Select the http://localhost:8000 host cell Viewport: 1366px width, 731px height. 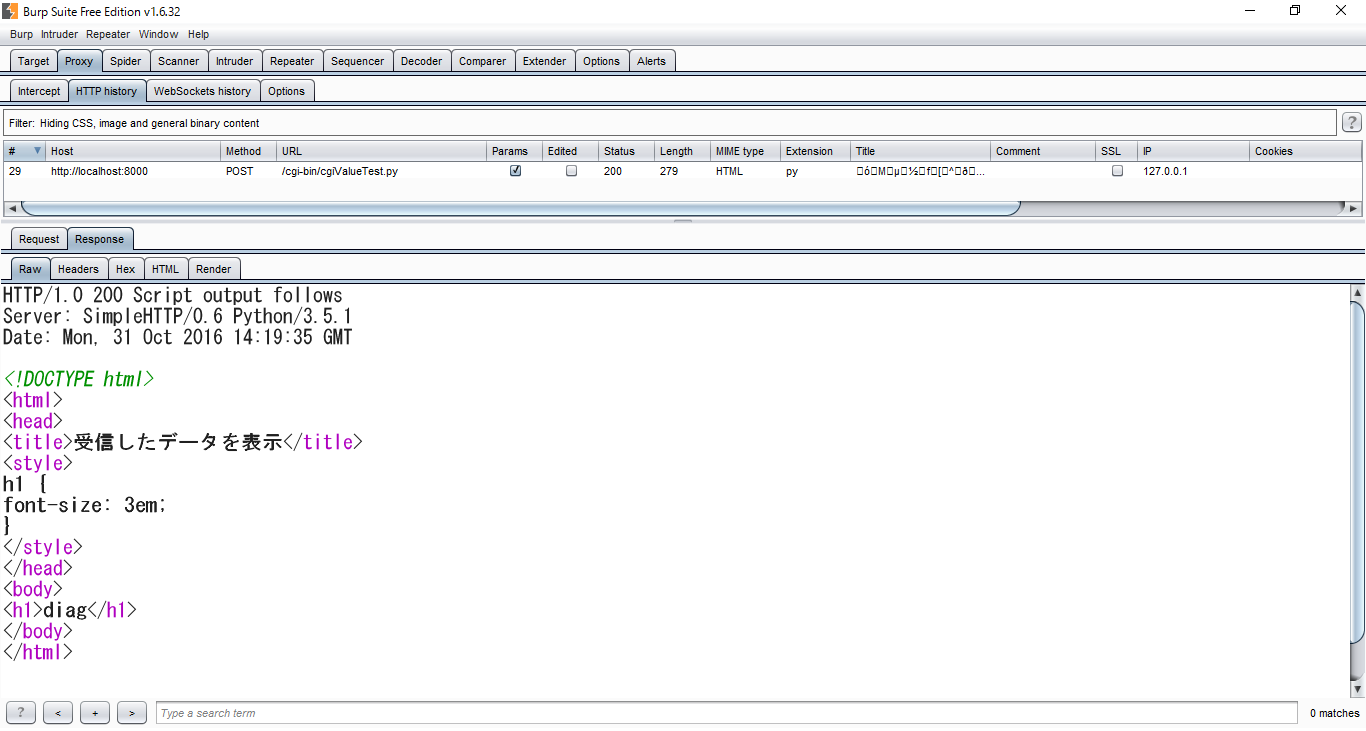coord(133,171)
